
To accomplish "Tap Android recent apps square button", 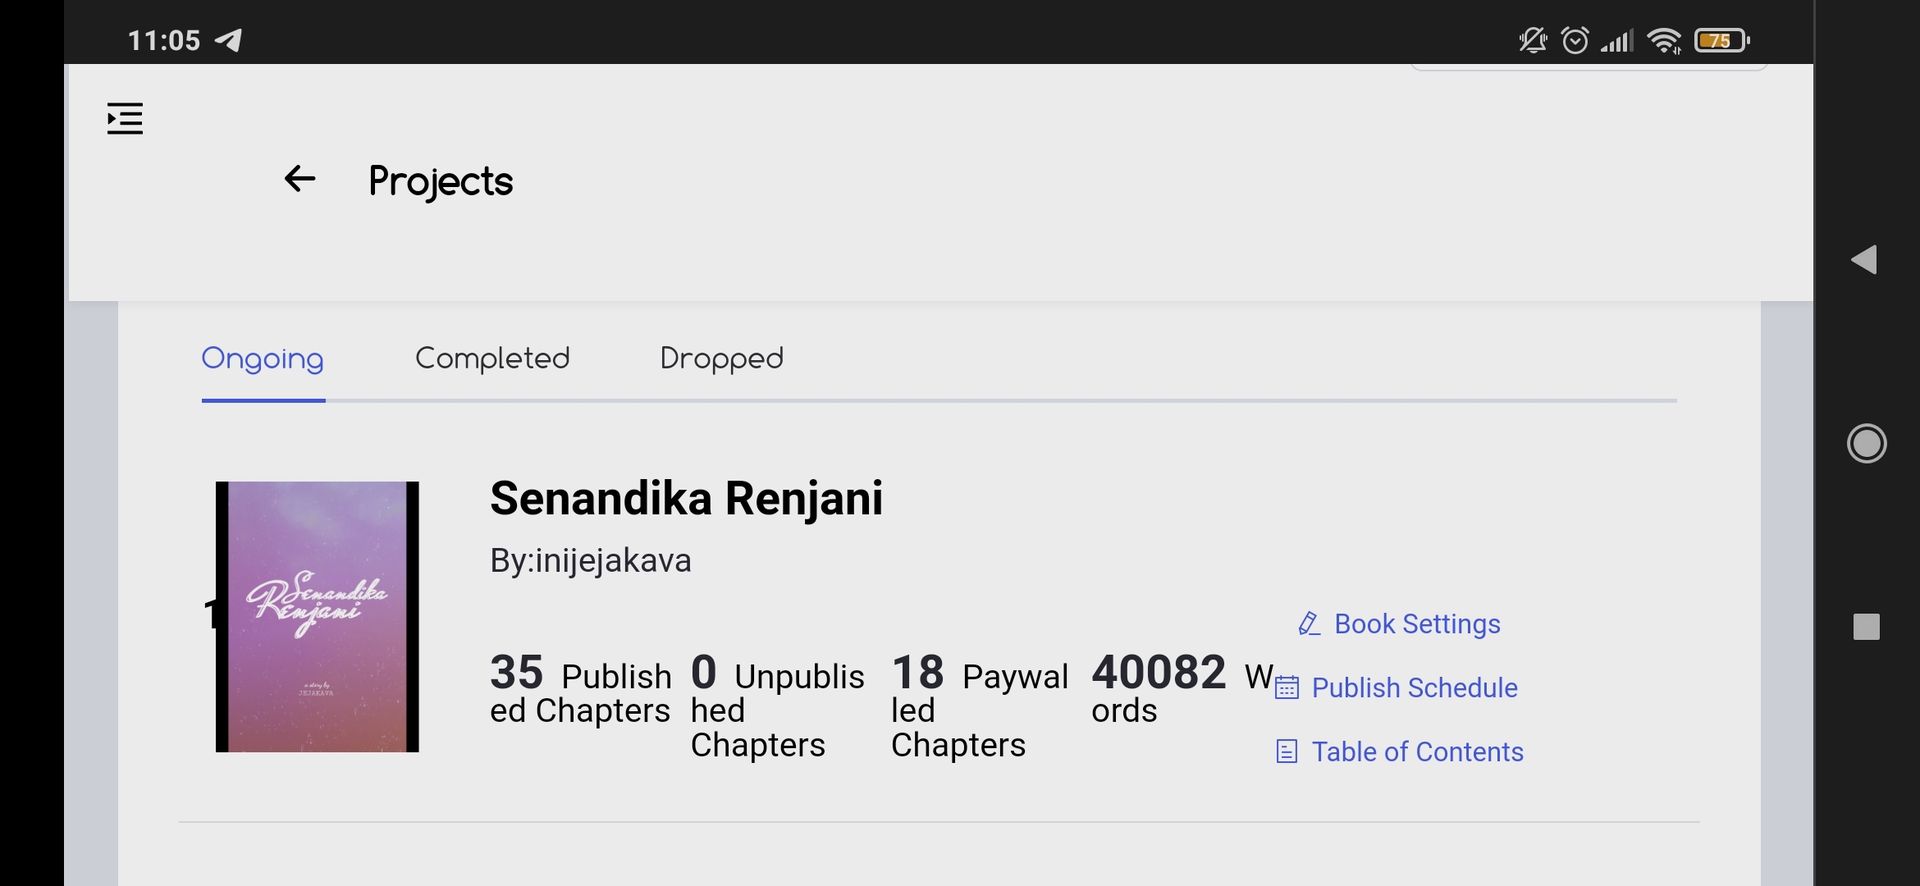I will (1866, 627).
